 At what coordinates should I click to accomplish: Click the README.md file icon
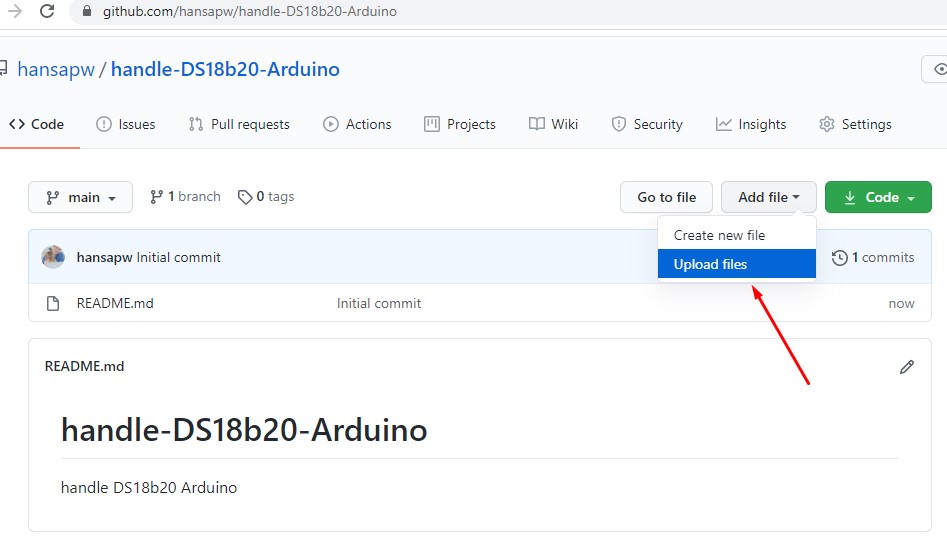coord(53,304)
